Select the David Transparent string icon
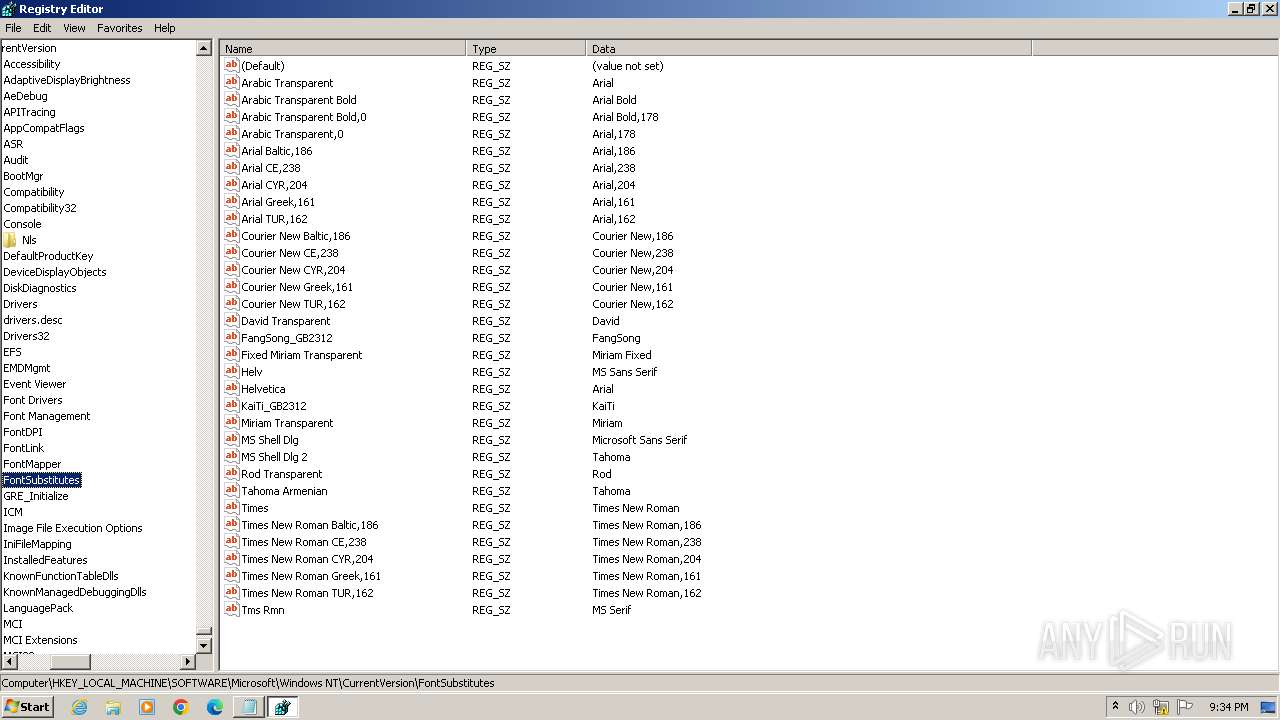Screen dimensions: 1280x720 pyautogui.click(x=231, y=321)
